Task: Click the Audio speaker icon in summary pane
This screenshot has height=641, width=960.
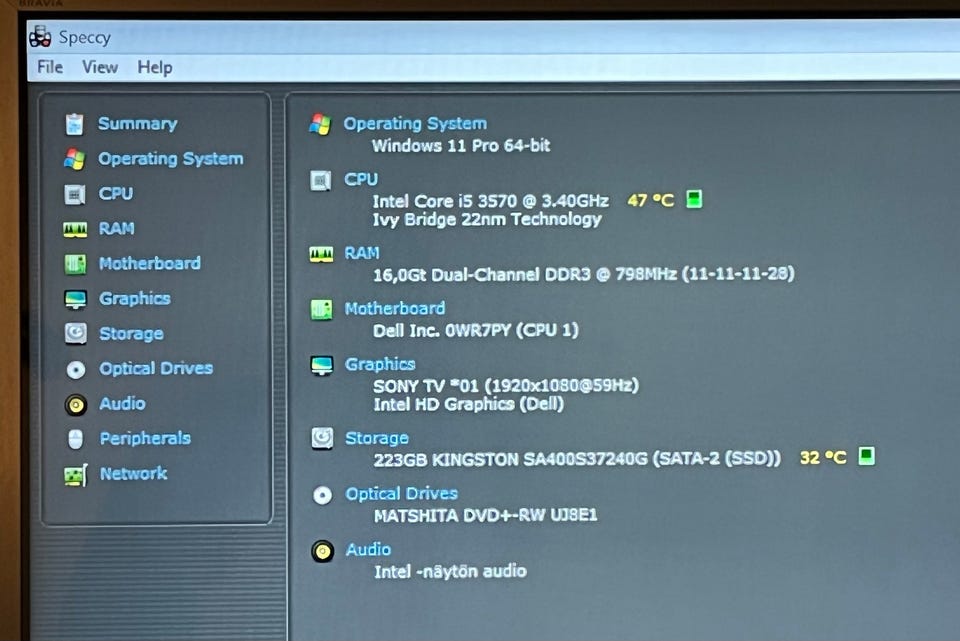Action: pyautogui.click(x=323, y=552)
